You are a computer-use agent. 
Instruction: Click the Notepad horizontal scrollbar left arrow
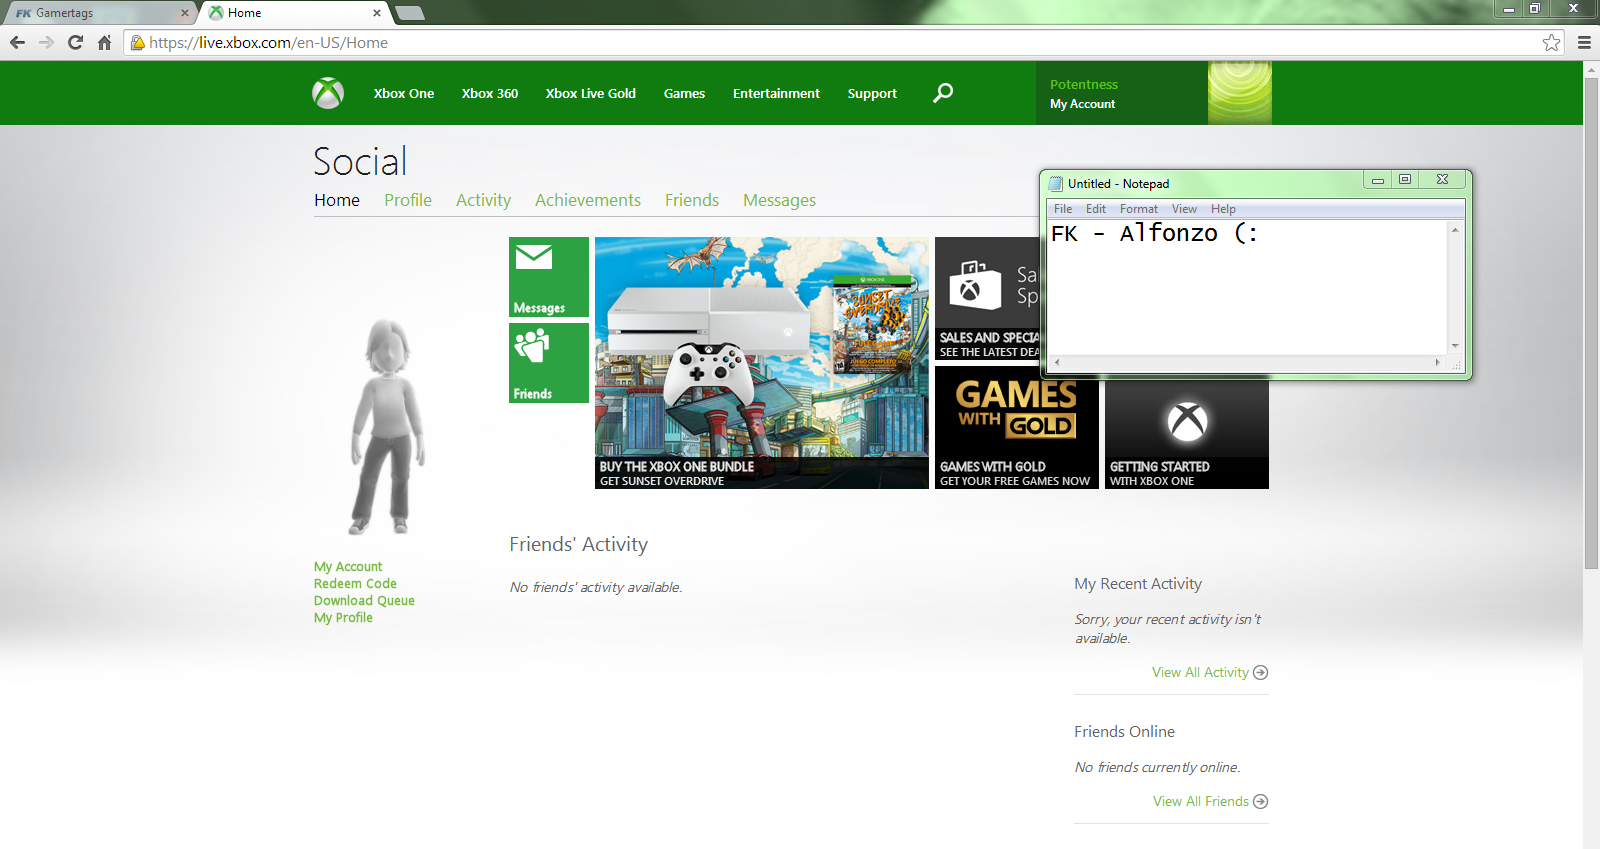point(1056,362)
